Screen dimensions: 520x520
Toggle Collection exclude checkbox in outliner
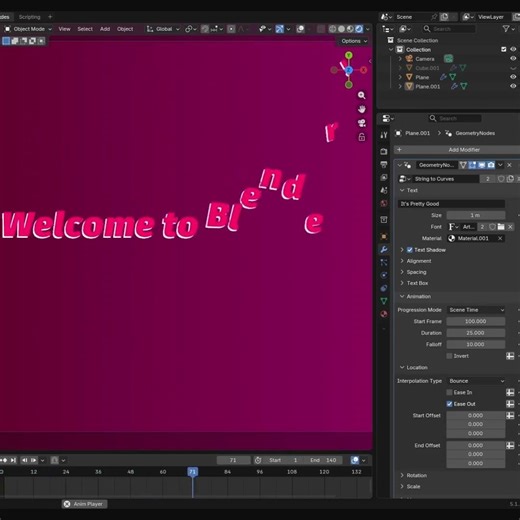tap(504, 49)
